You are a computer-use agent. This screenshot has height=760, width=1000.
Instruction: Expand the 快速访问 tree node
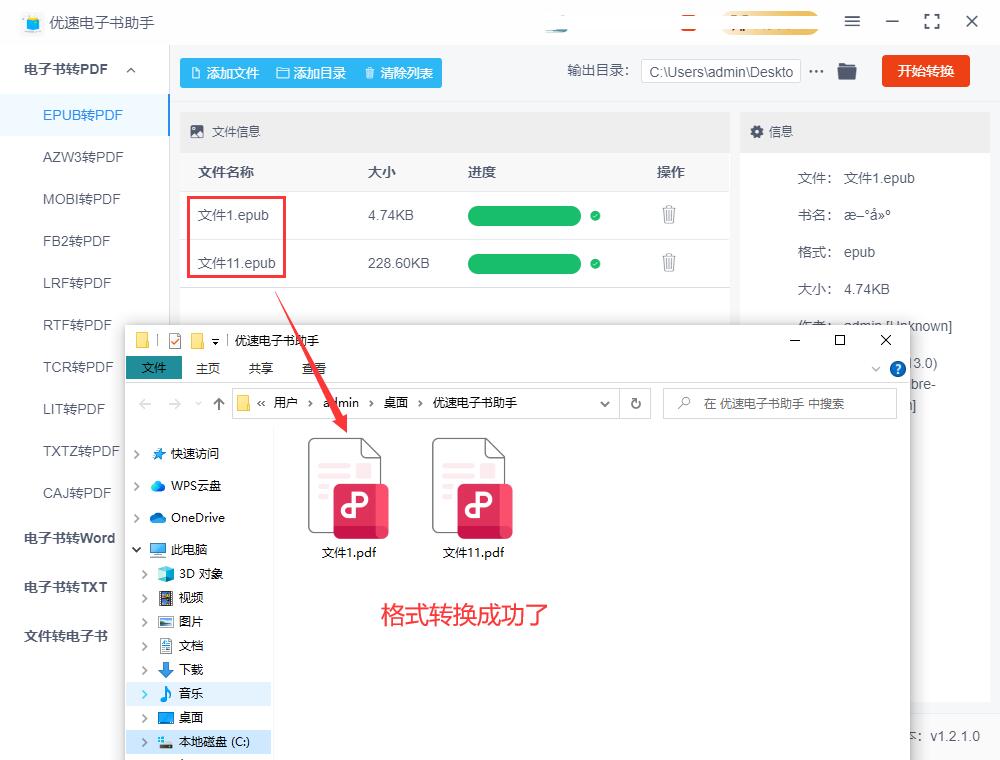137,454
